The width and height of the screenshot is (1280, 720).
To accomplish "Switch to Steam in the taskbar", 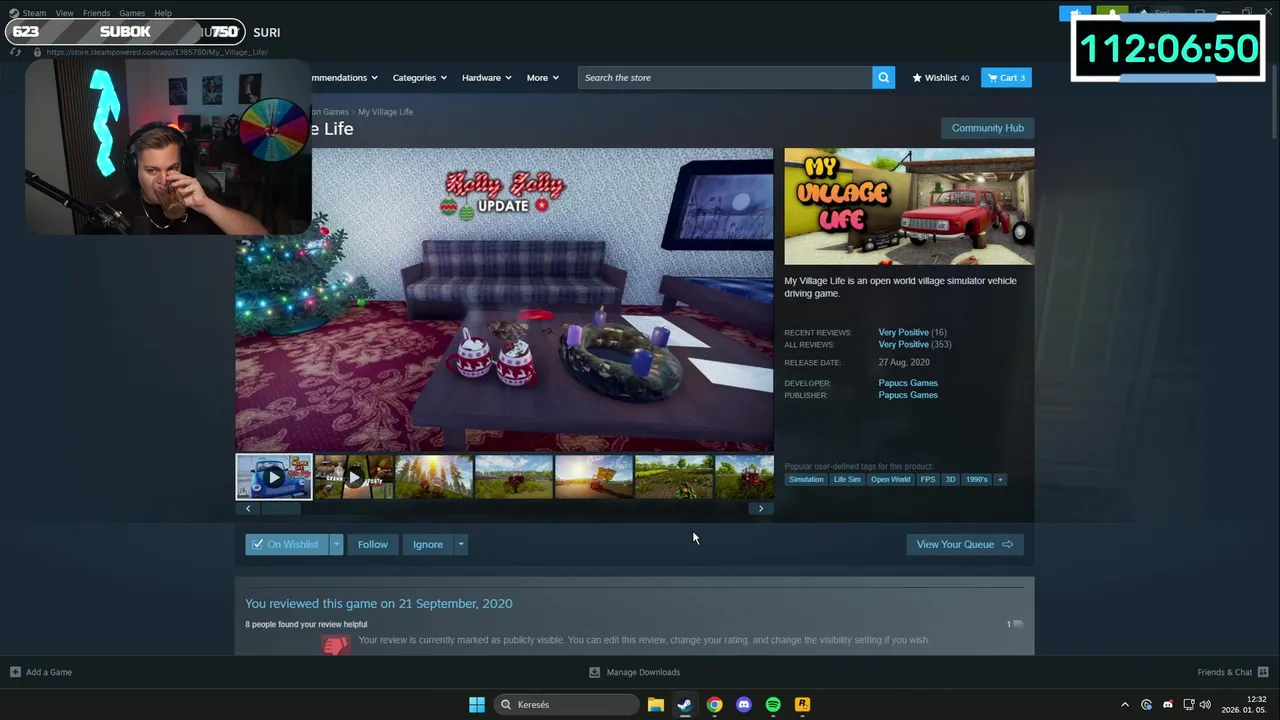I will coord(684,704).
